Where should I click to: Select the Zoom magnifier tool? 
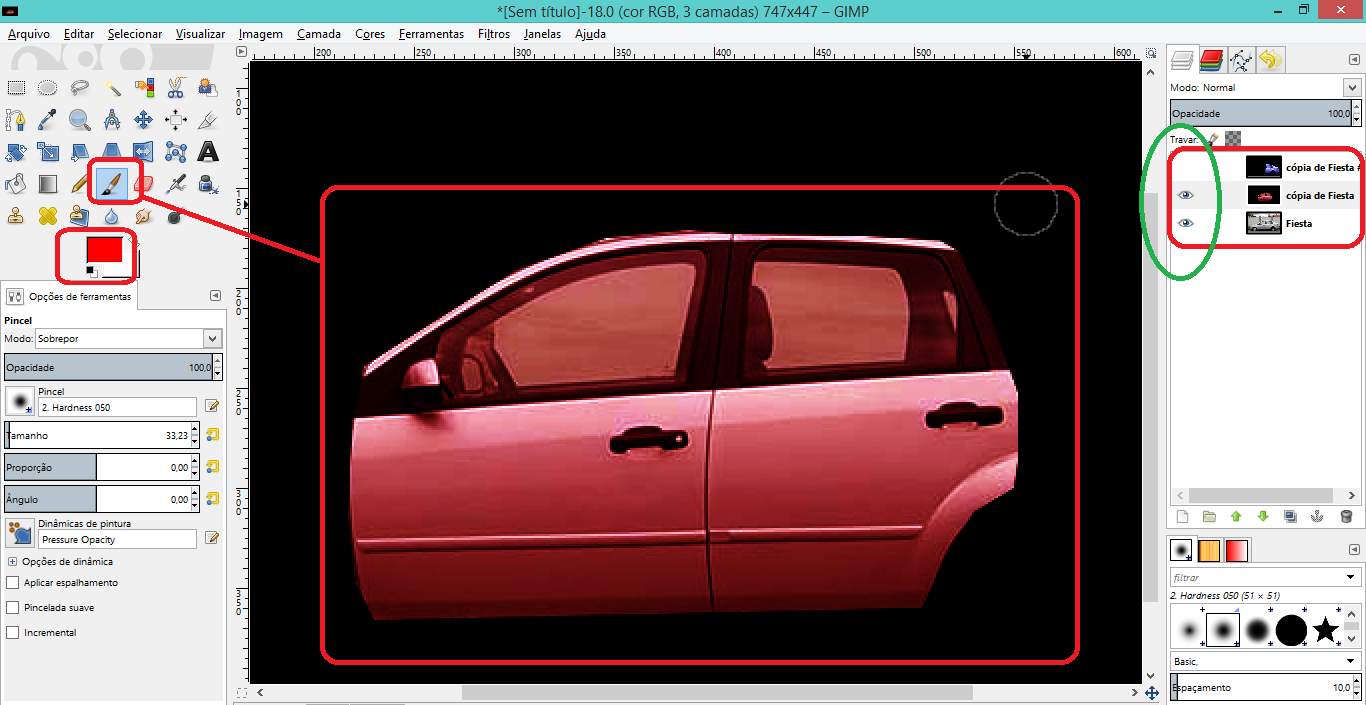coord(80,120)
